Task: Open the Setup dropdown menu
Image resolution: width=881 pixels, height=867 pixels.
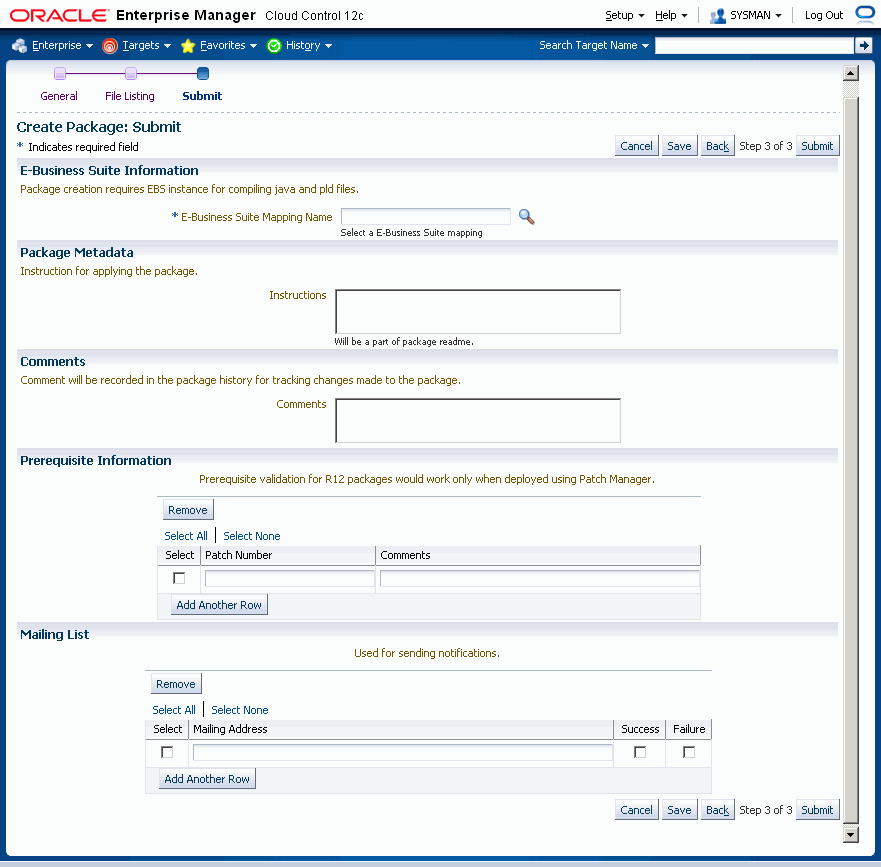Action: pyautogui.click(x=624, y=16)
